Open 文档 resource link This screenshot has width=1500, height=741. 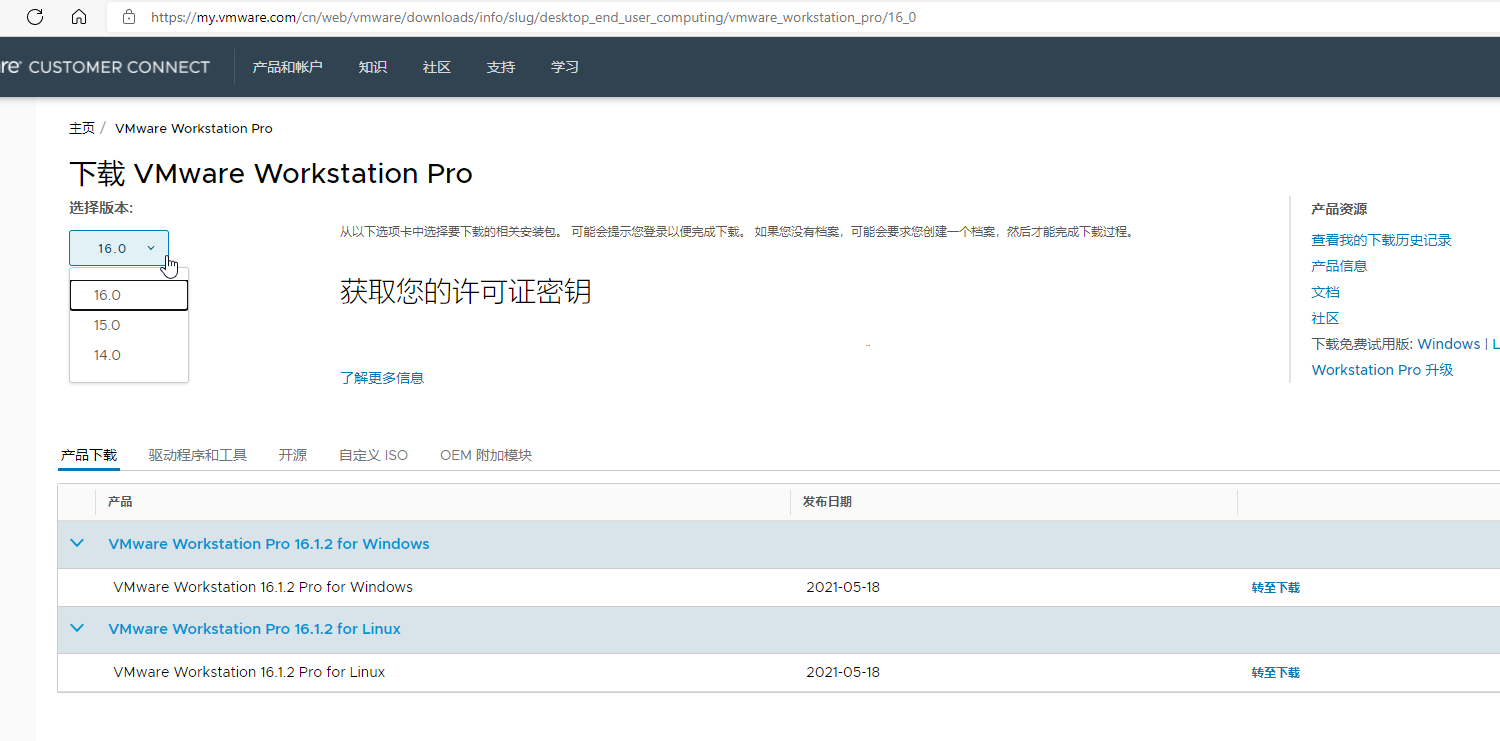click(1325, 292)
